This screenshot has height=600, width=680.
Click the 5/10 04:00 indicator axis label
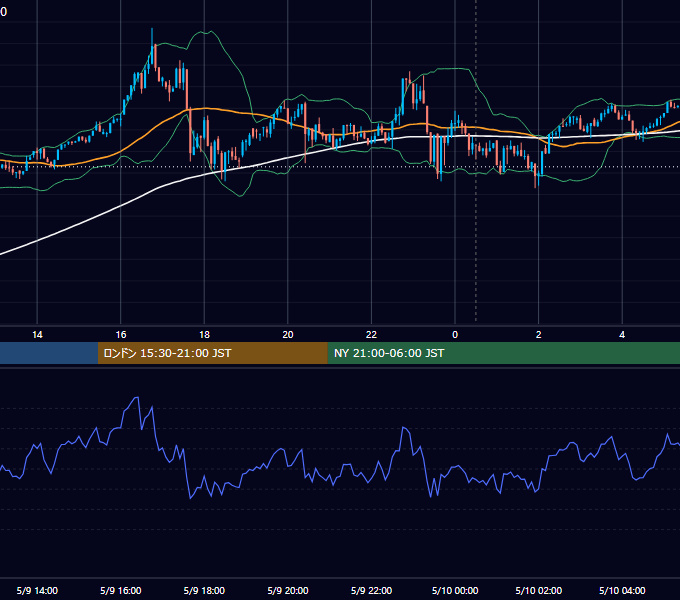pos(622,590)
